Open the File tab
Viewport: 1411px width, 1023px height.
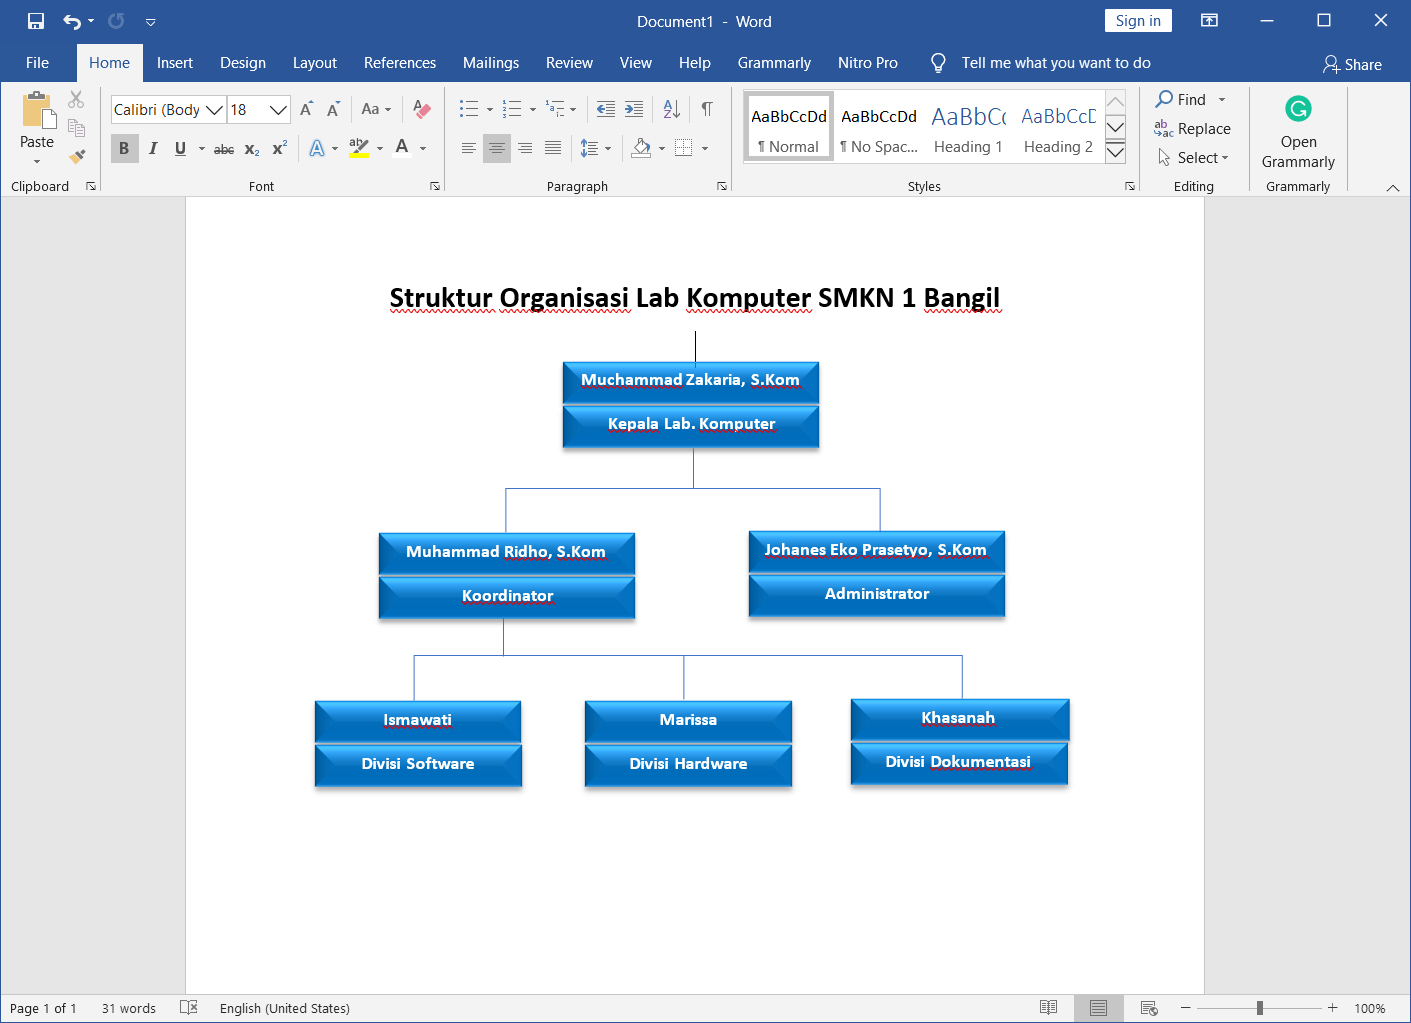(x=38, y=63)
